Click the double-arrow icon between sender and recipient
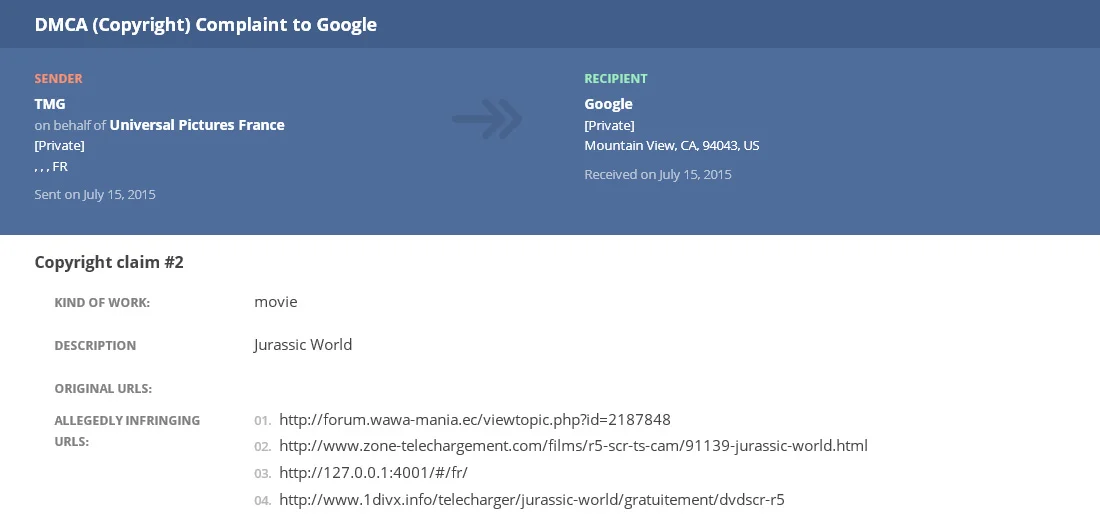 tap(487, 119)
